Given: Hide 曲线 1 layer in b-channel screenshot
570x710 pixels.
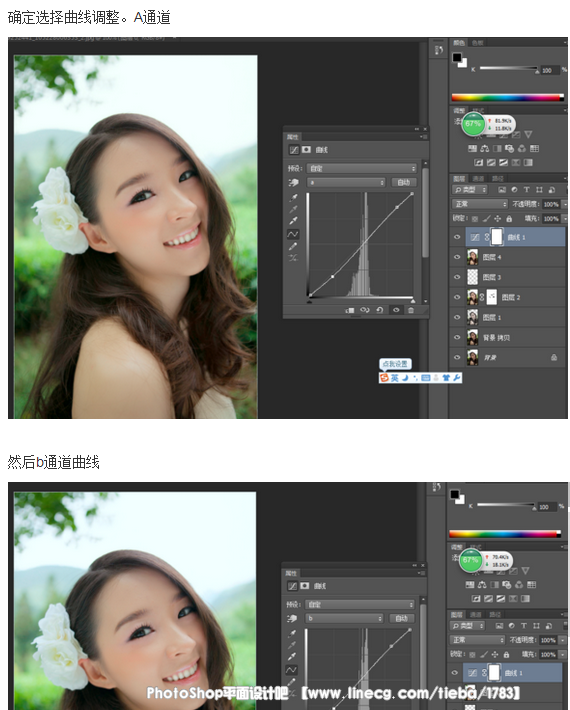Looking at the screenshot, I should [455, 673].
